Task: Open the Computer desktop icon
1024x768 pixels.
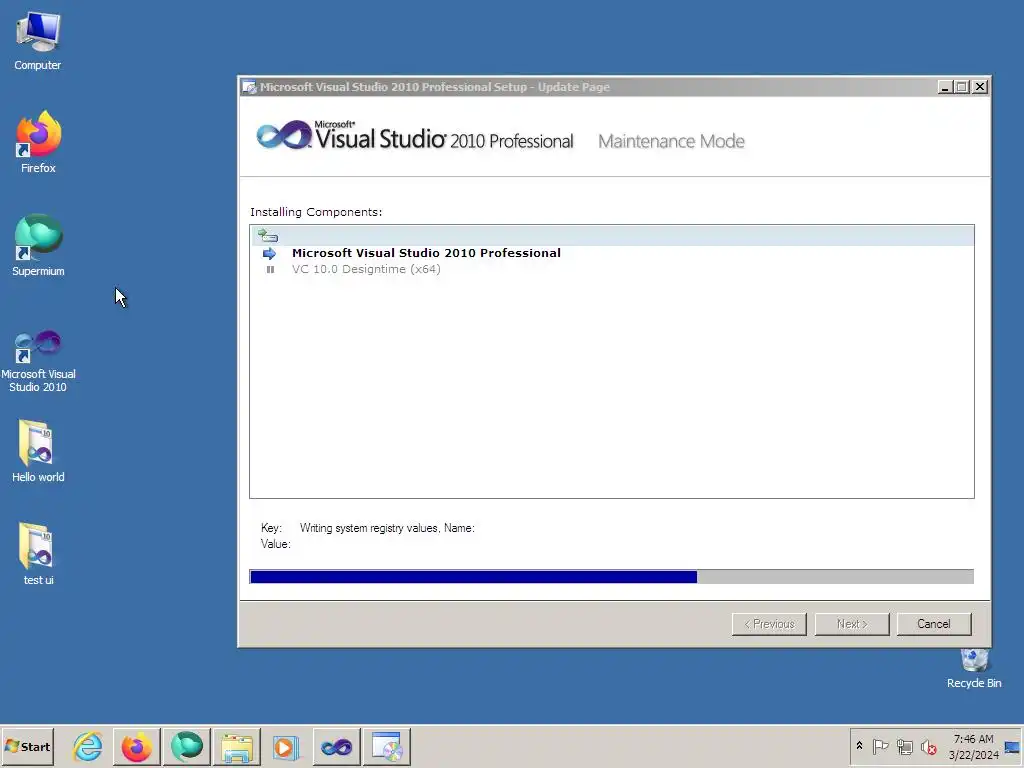Action: click(x=38, y=41)
